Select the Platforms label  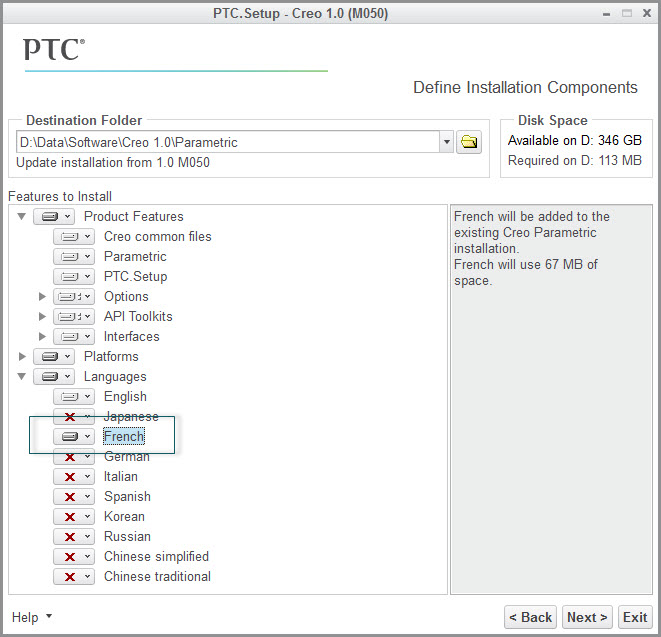[111, 357]
